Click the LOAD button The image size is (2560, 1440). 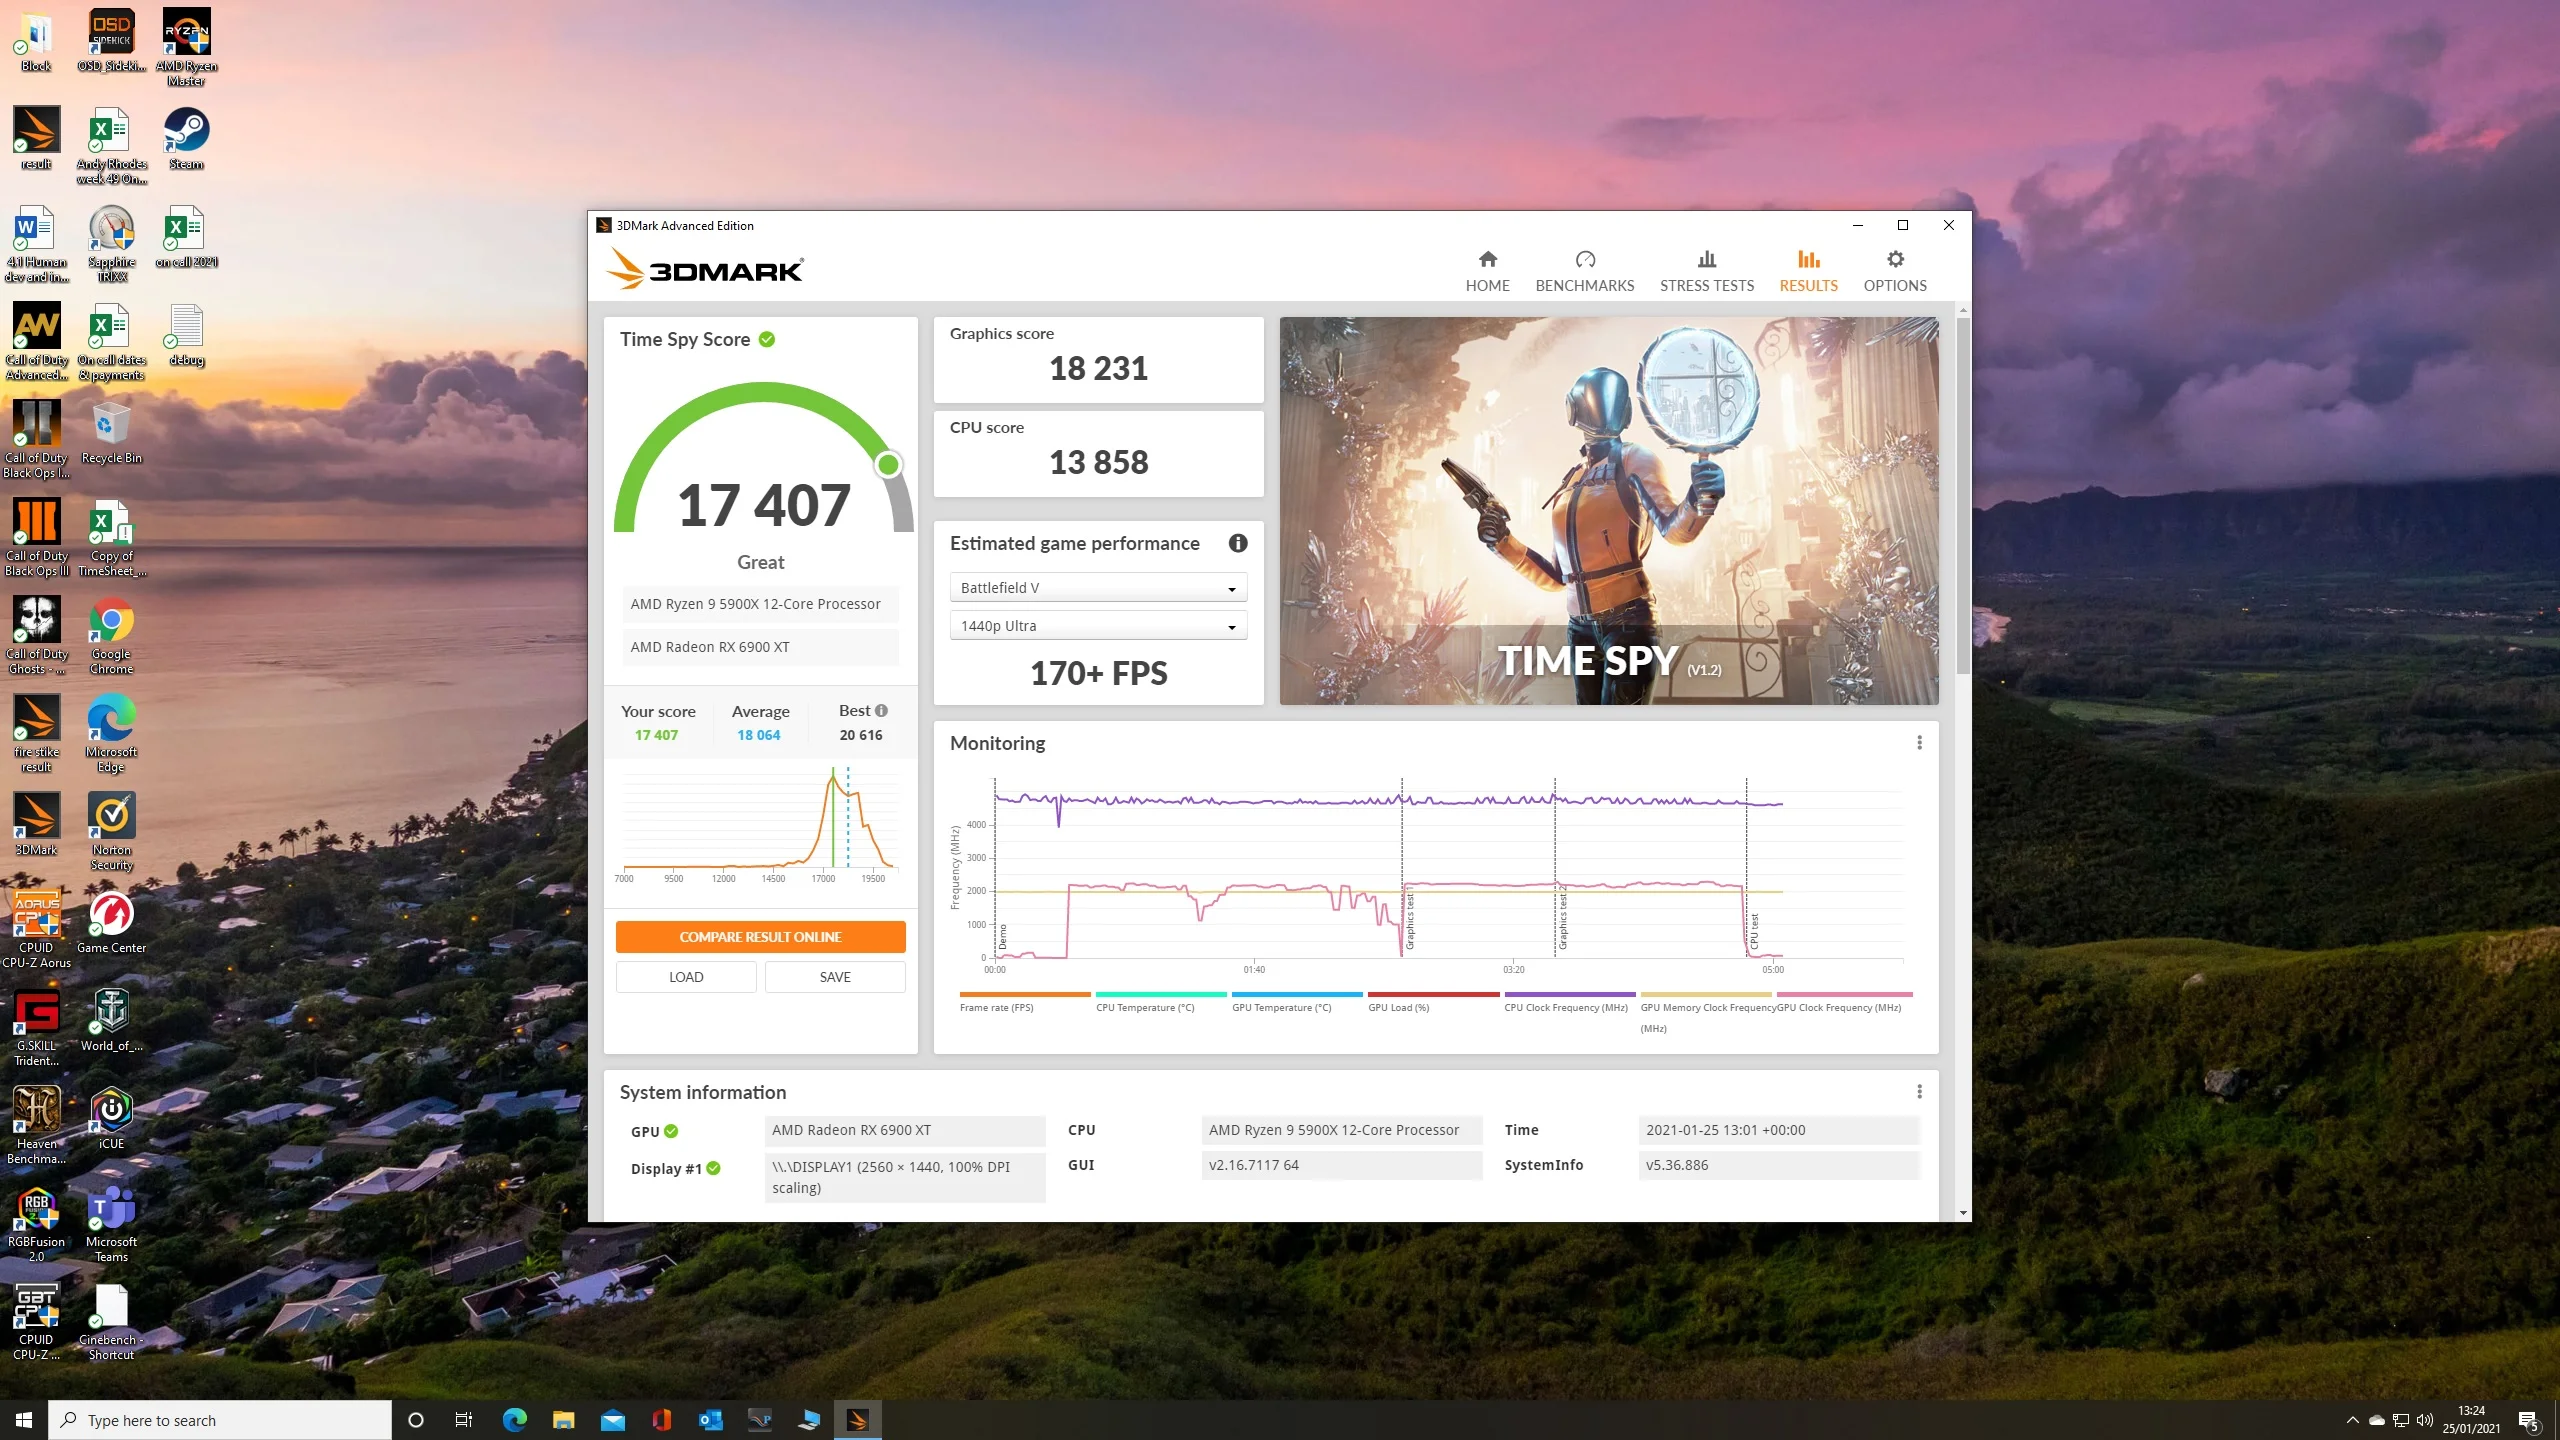[686, 977]
